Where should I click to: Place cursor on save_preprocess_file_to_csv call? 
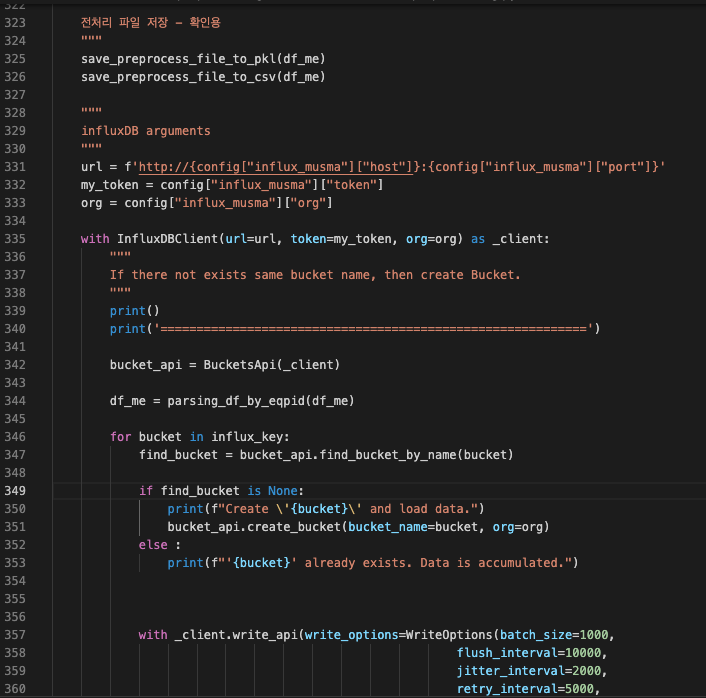click(x=203, y=77)
